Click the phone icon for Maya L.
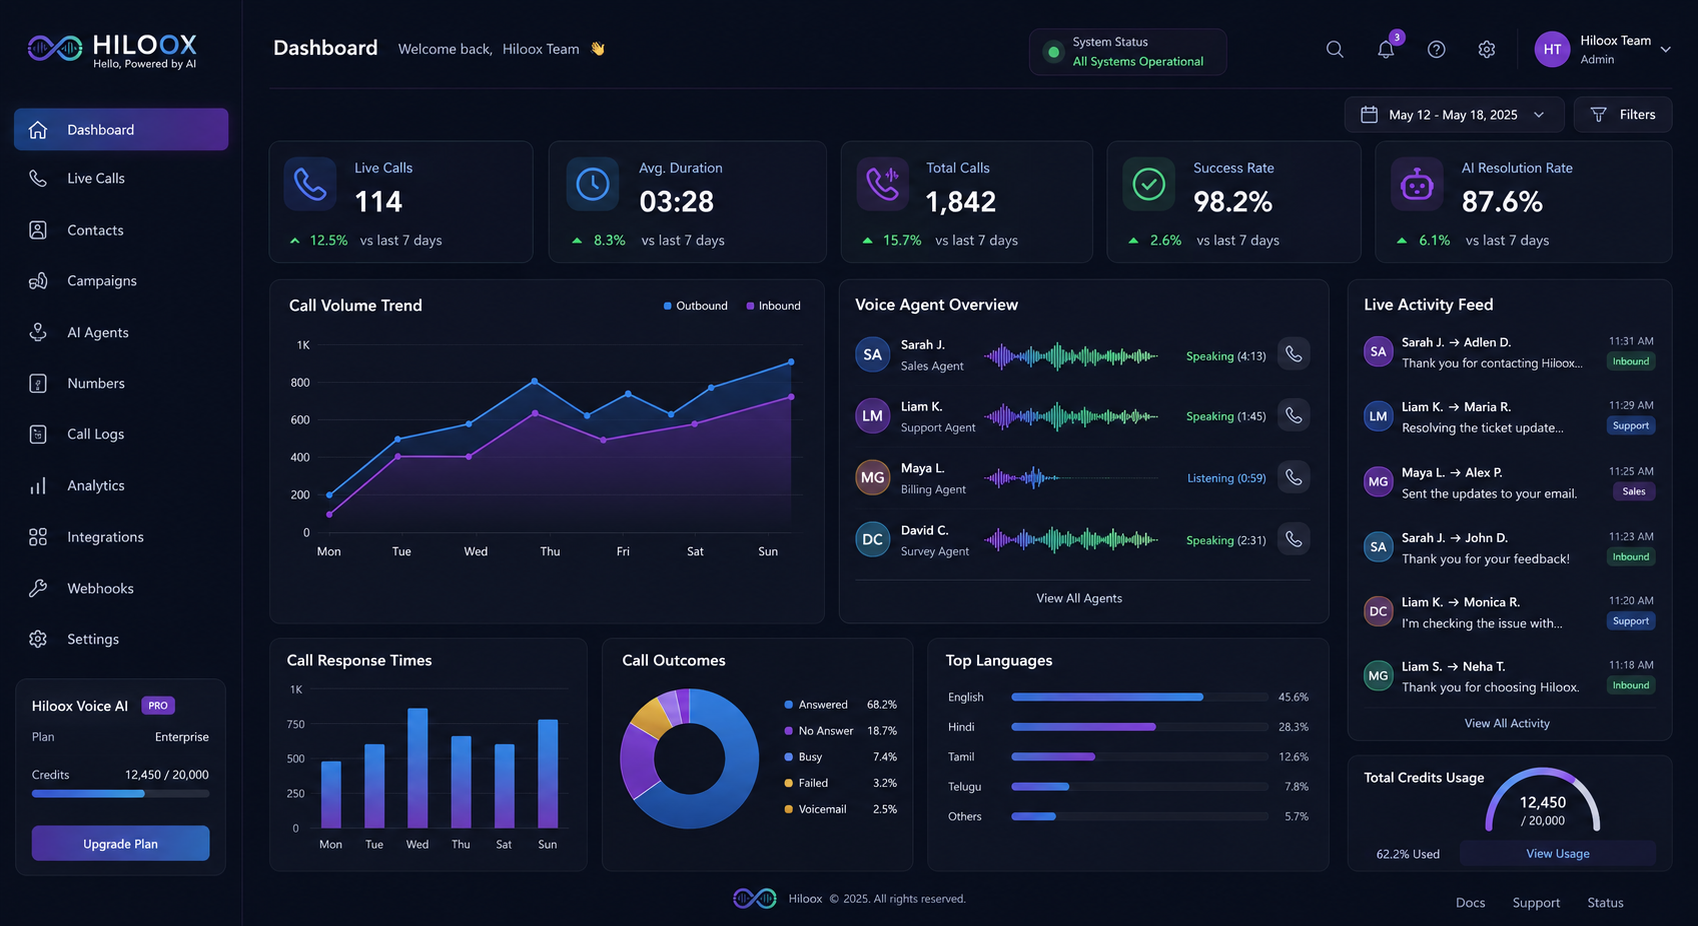The height and width of the screenshot is (926, 1698). pos(1294,477)
